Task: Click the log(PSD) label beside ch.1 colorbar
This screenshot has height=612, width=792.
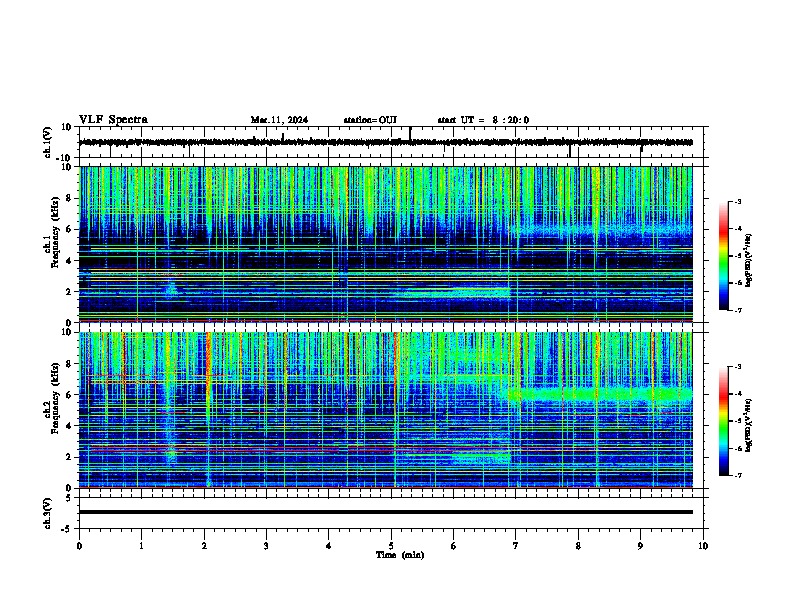Action: pyautogui.click(x=749, y=261)
